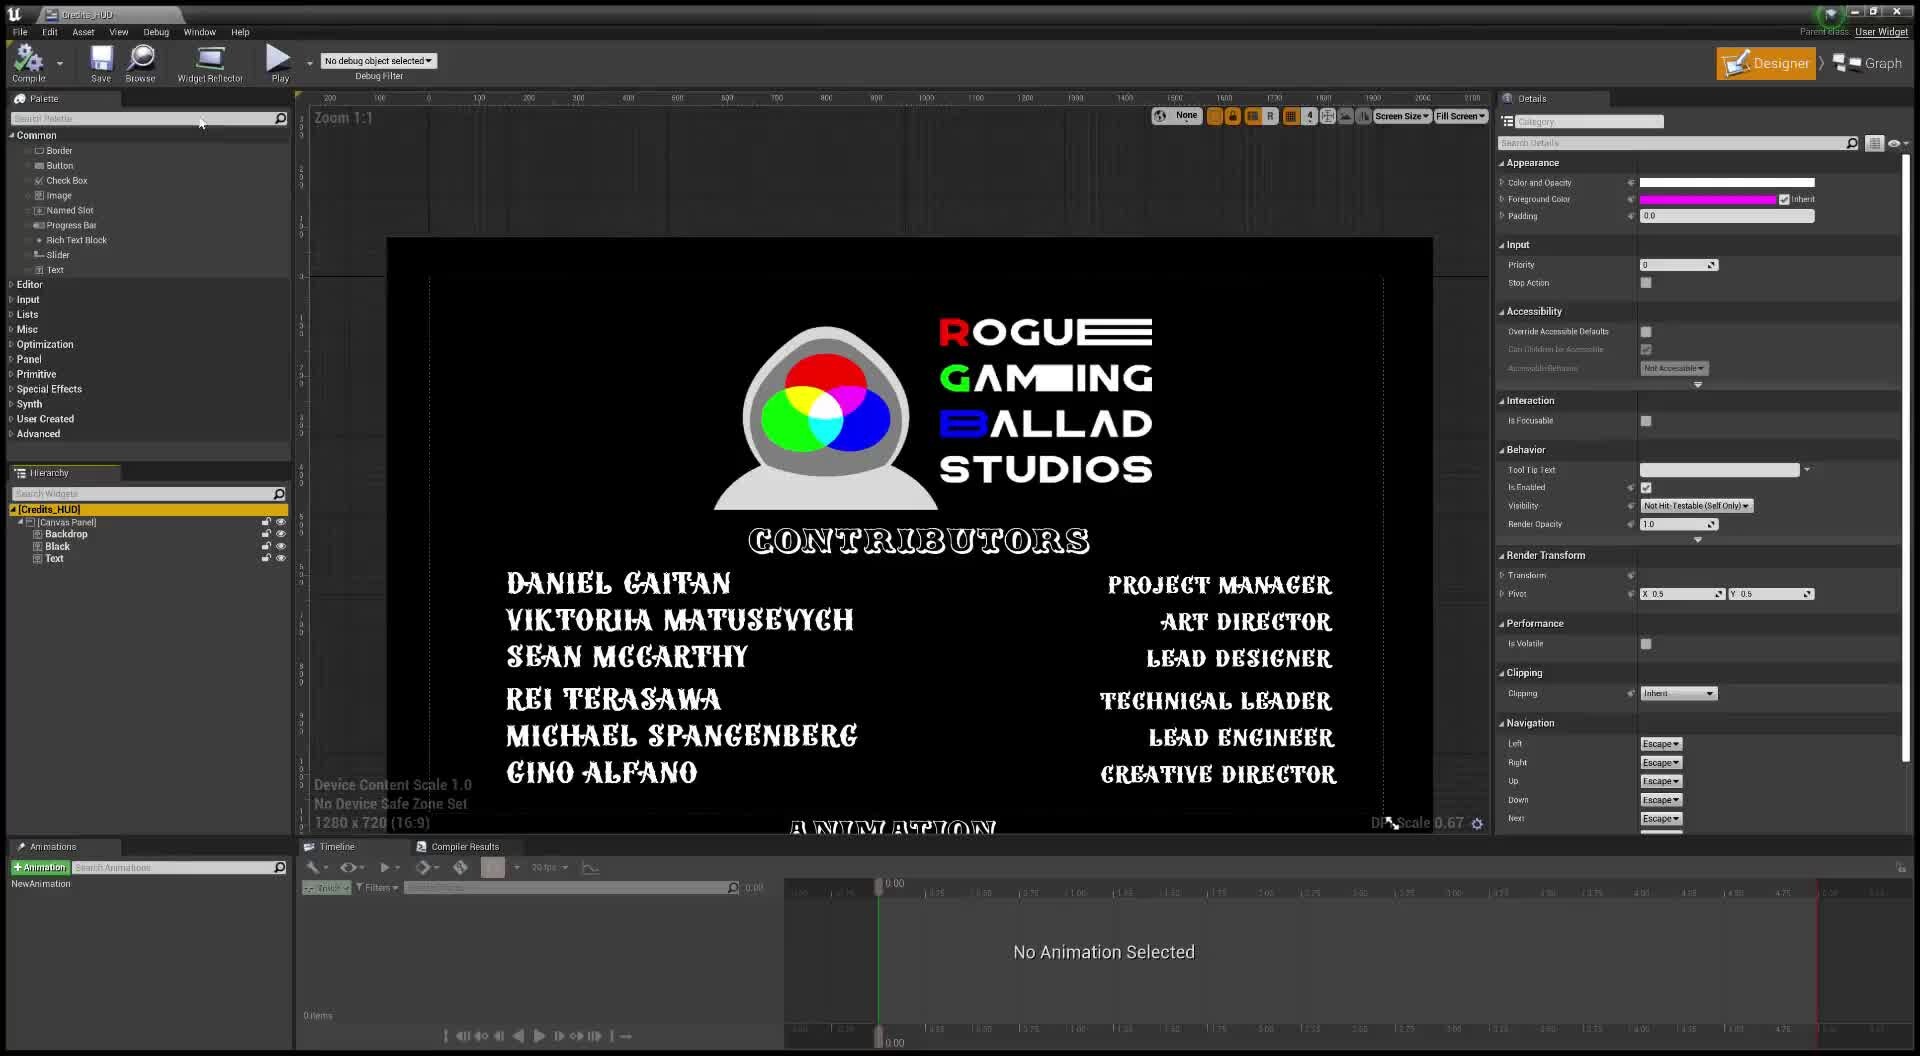Click the Animation button to add a new animation

point(39,867)
